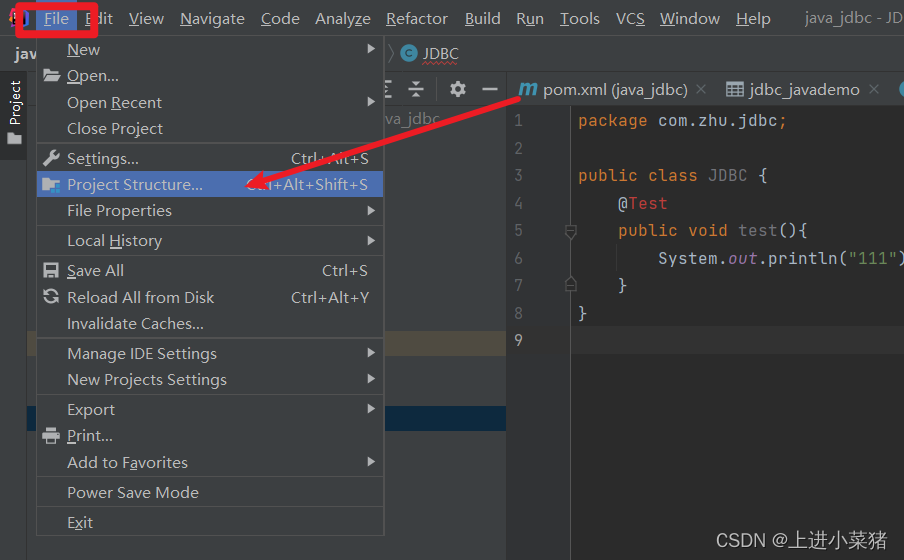Screen dimensions: 904x560
Task: Open Settings... from File menu
Action: pos(210,158)
